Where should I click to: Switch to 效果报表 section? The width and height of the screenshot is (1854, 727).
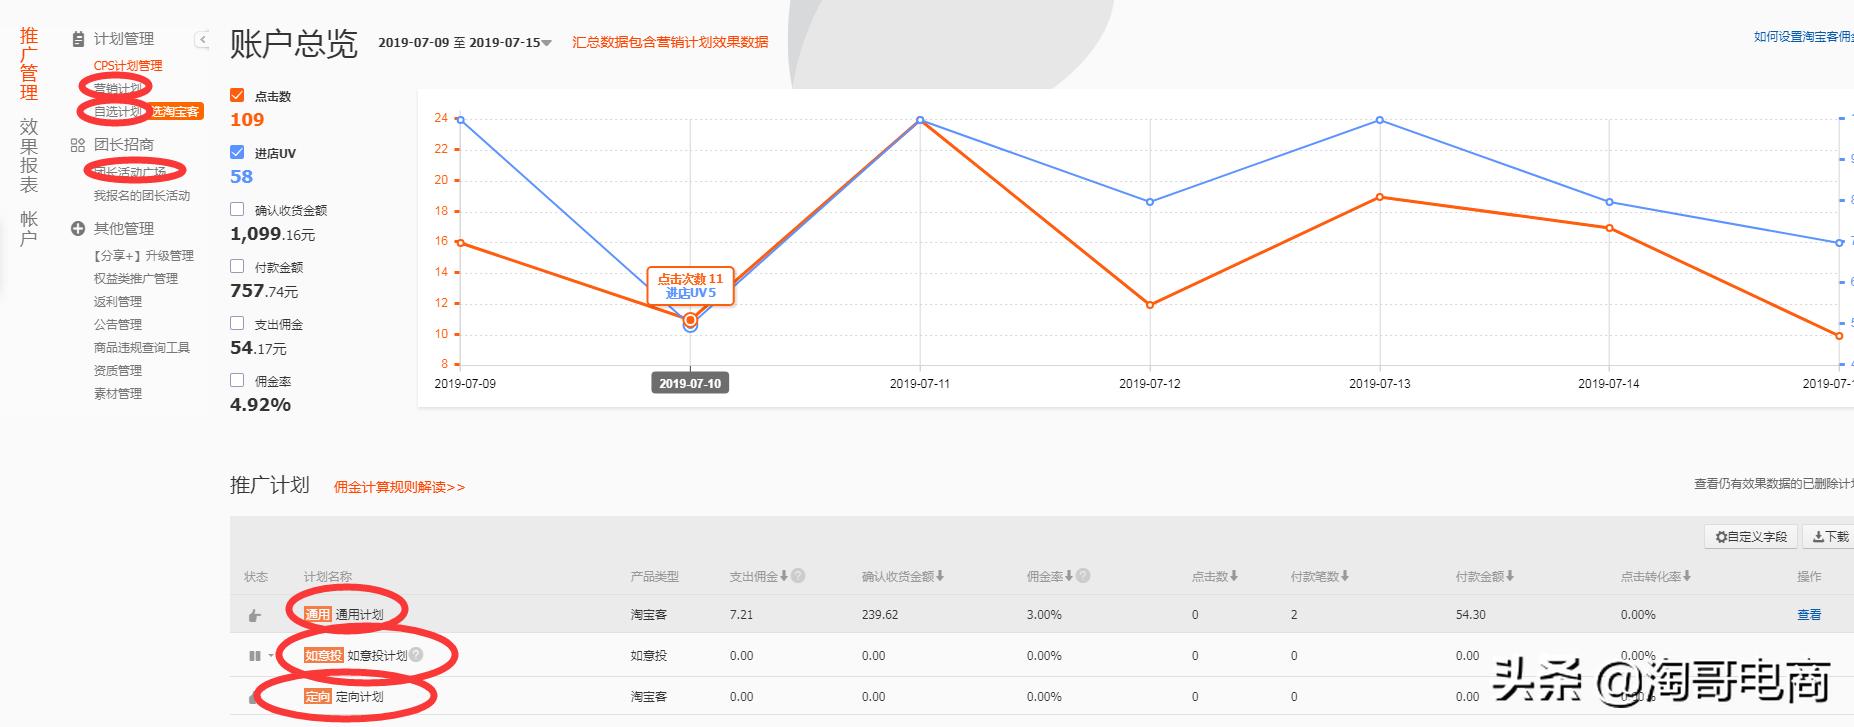29,155
